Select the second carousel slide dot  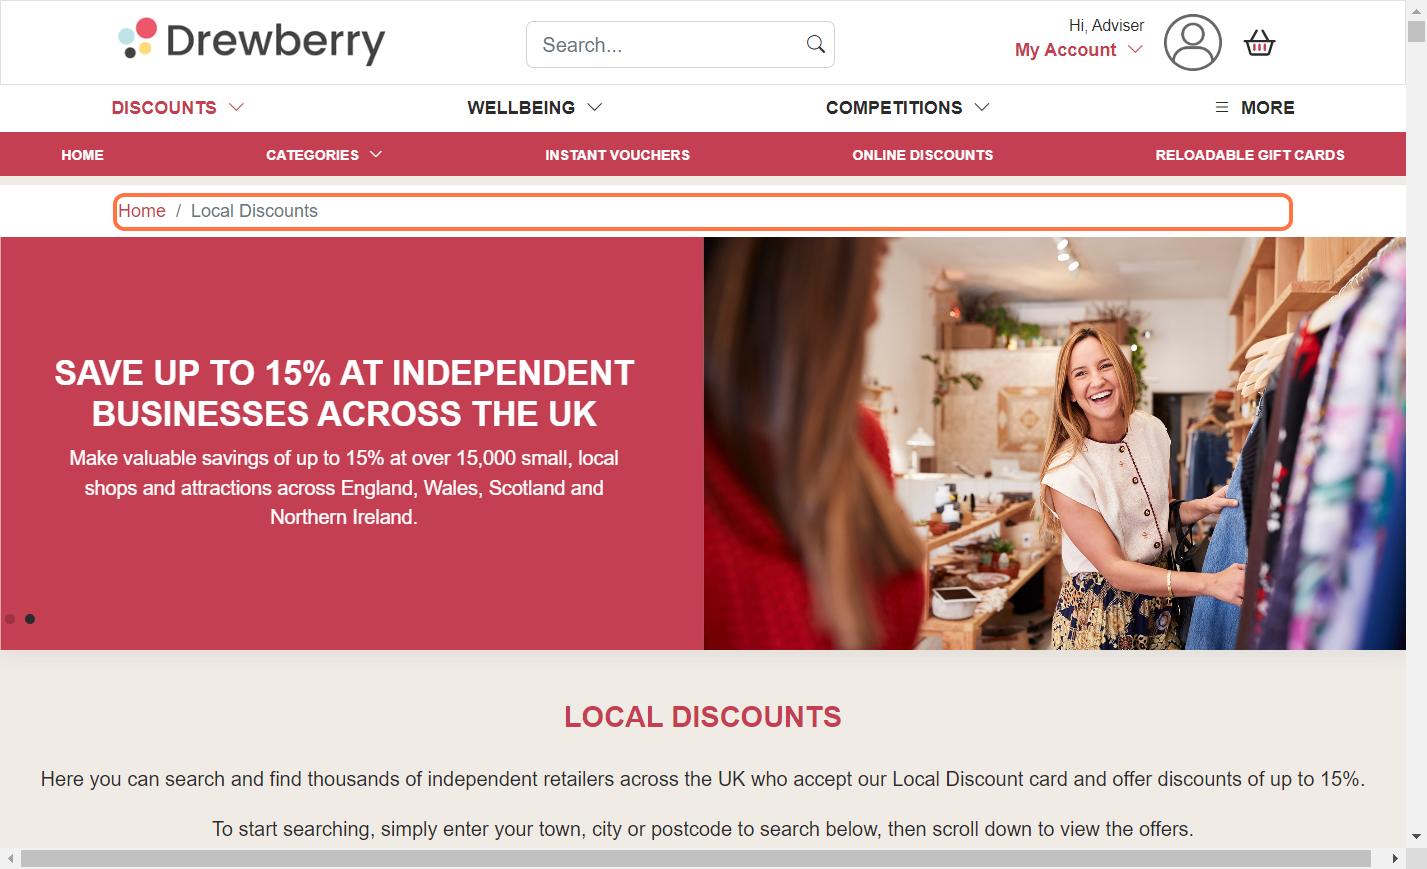tap(30, 619)
